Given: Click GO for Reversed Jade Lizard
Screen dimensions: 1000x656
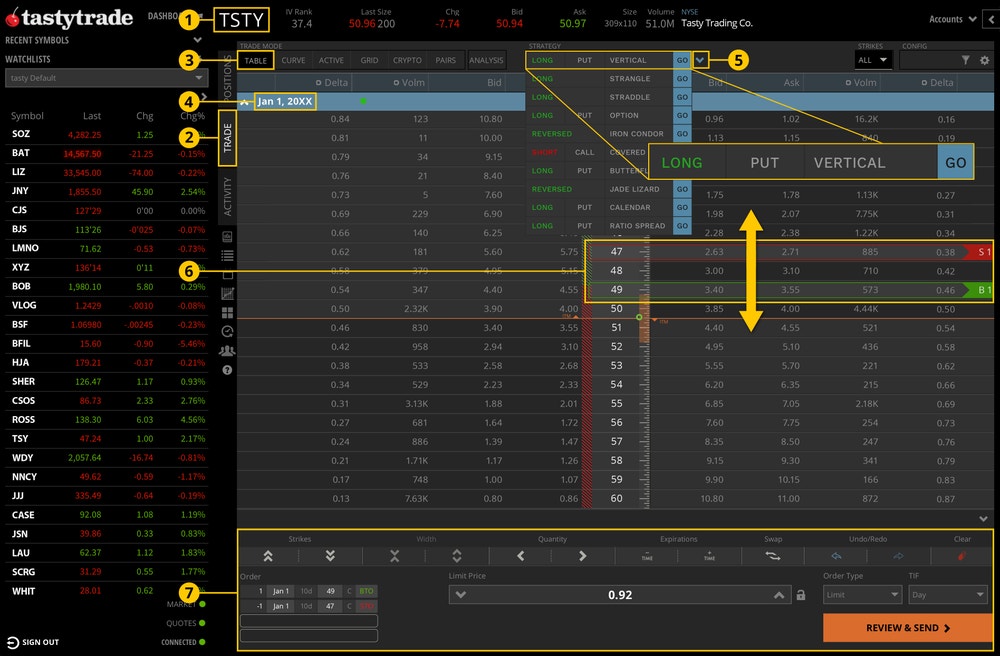Looking at the screenshot, I should [682, 189].
